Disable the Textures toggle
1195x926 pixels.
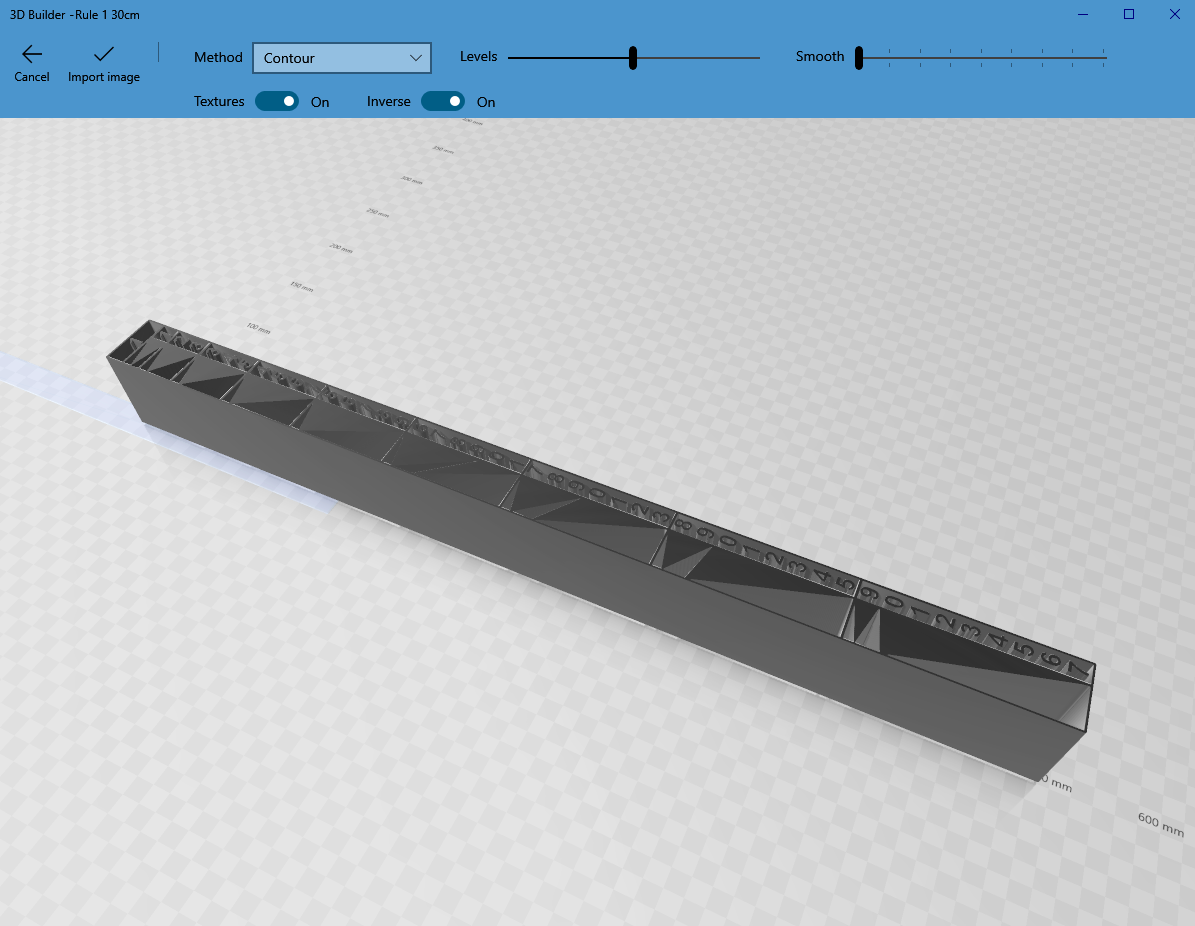tap(277, 101)
